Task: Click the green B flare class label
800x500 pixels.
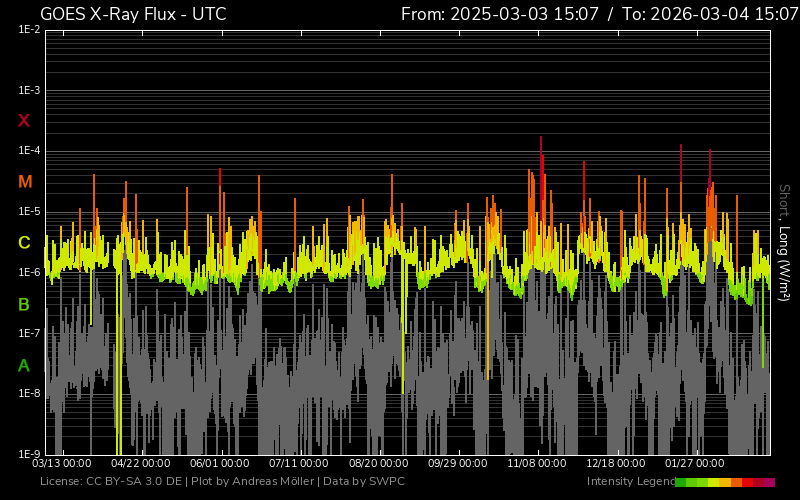Action: tap(24, 304)
